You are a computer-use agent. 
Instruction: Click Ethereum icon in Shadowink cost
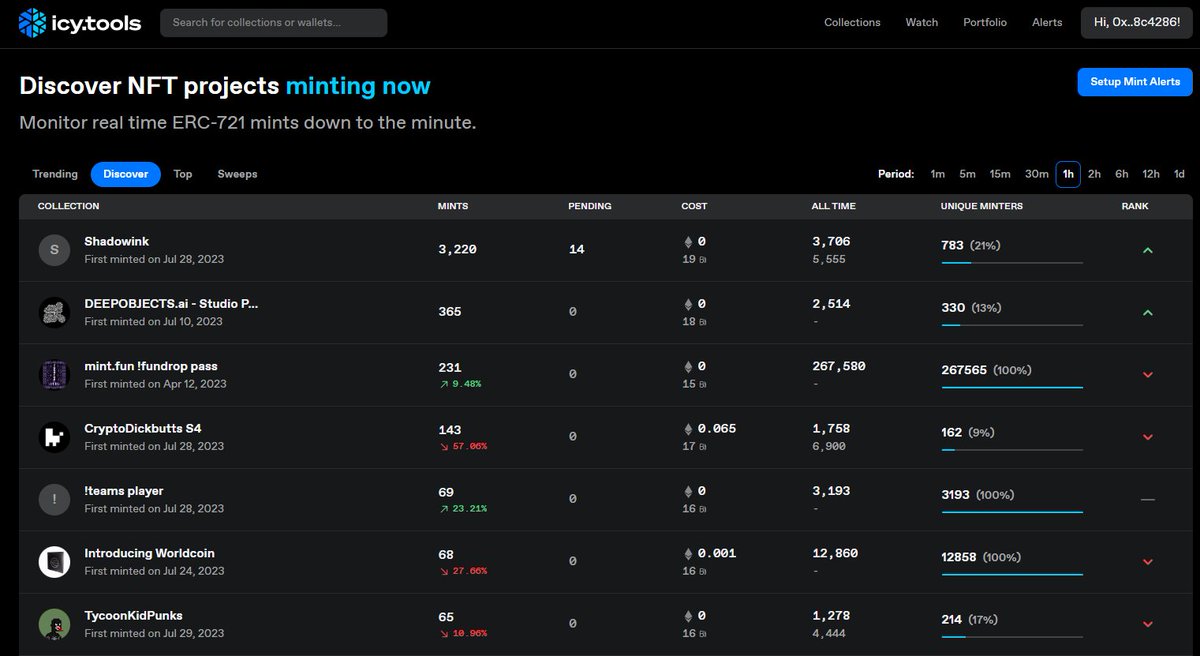687,241
